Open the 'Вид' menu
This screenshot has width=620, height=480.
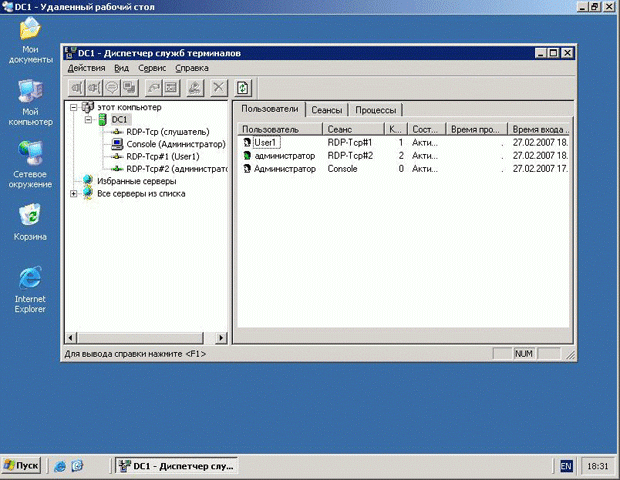click(121, 68)
